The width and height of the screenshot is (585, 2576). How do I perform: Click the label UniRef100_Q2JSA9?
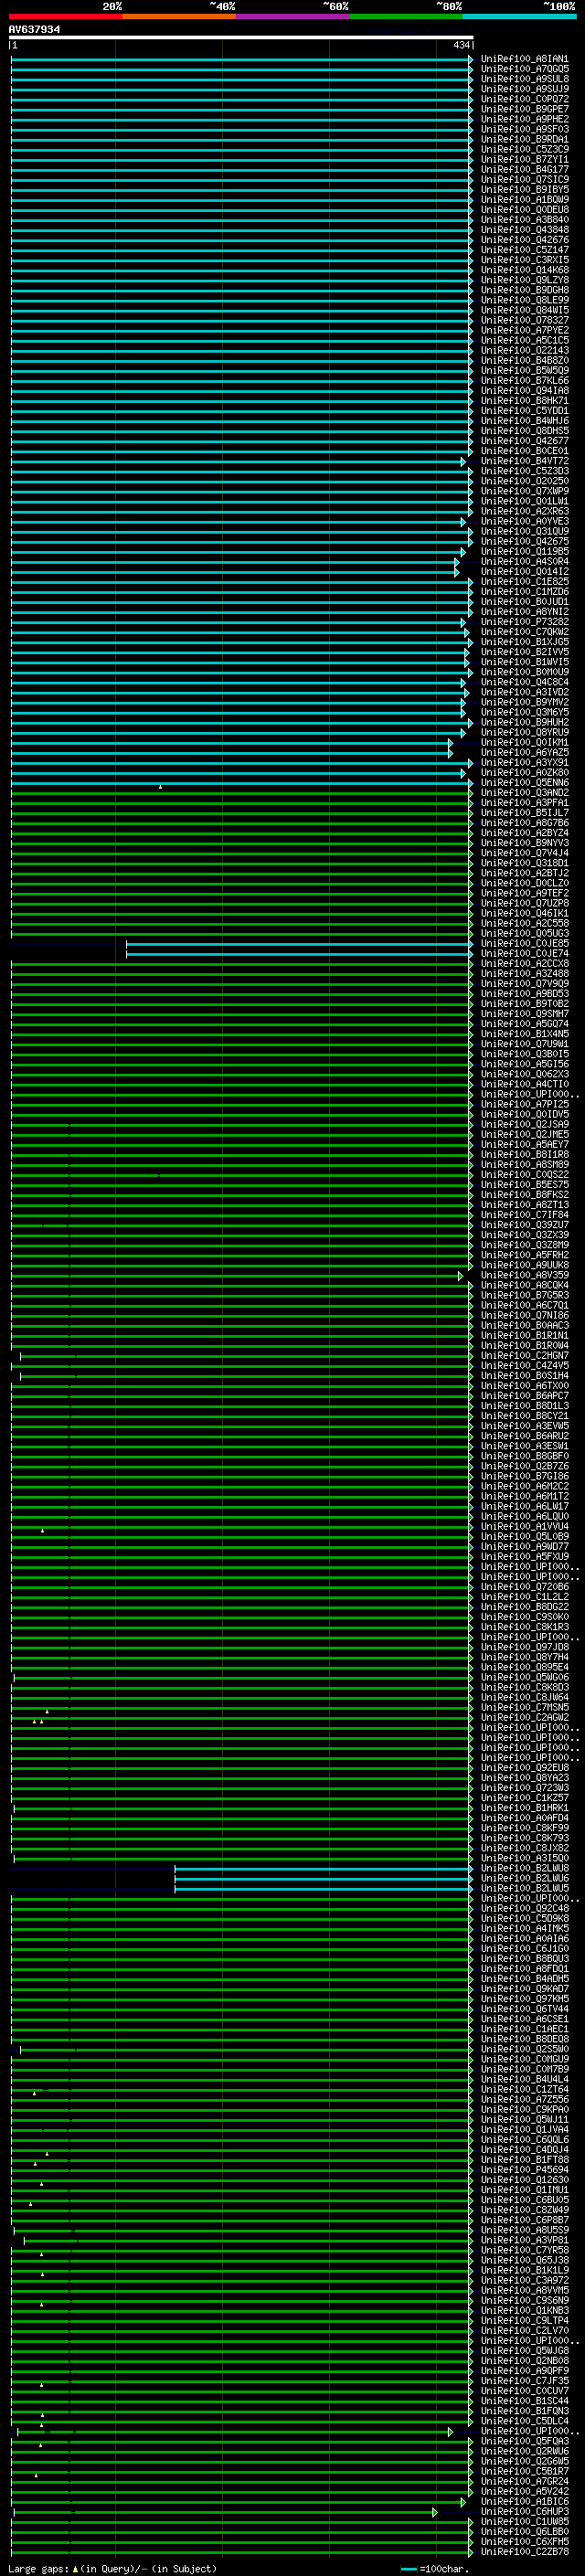point(525,1125)
